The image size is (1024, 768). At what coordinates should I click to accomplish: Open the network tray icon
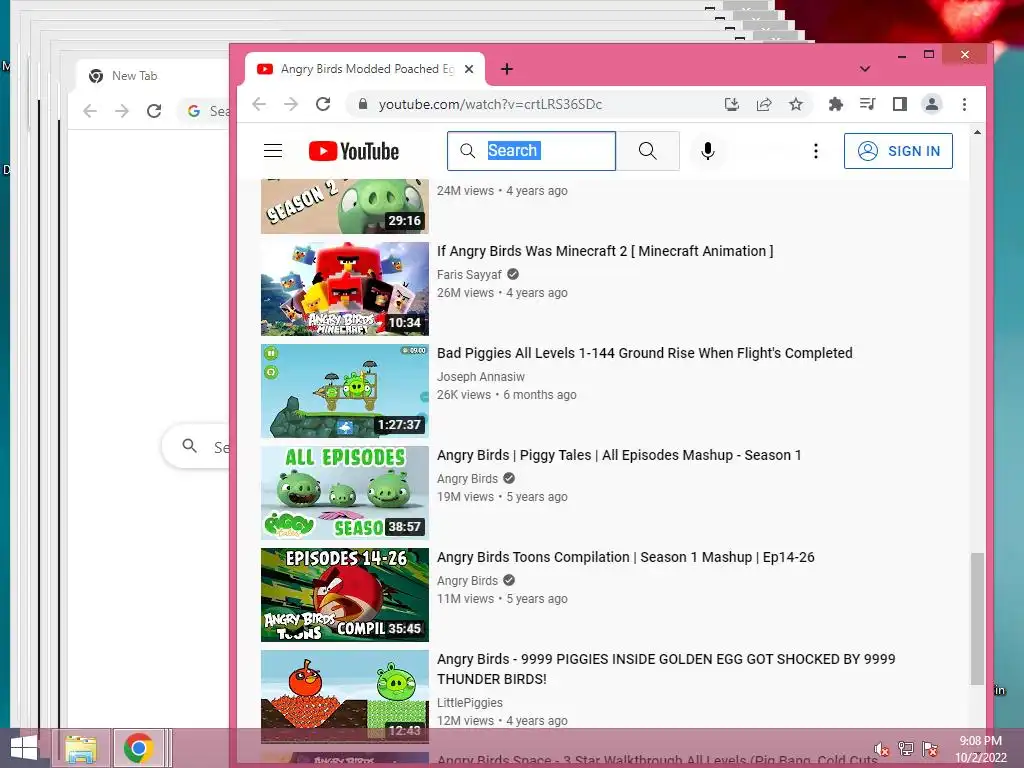906,749
